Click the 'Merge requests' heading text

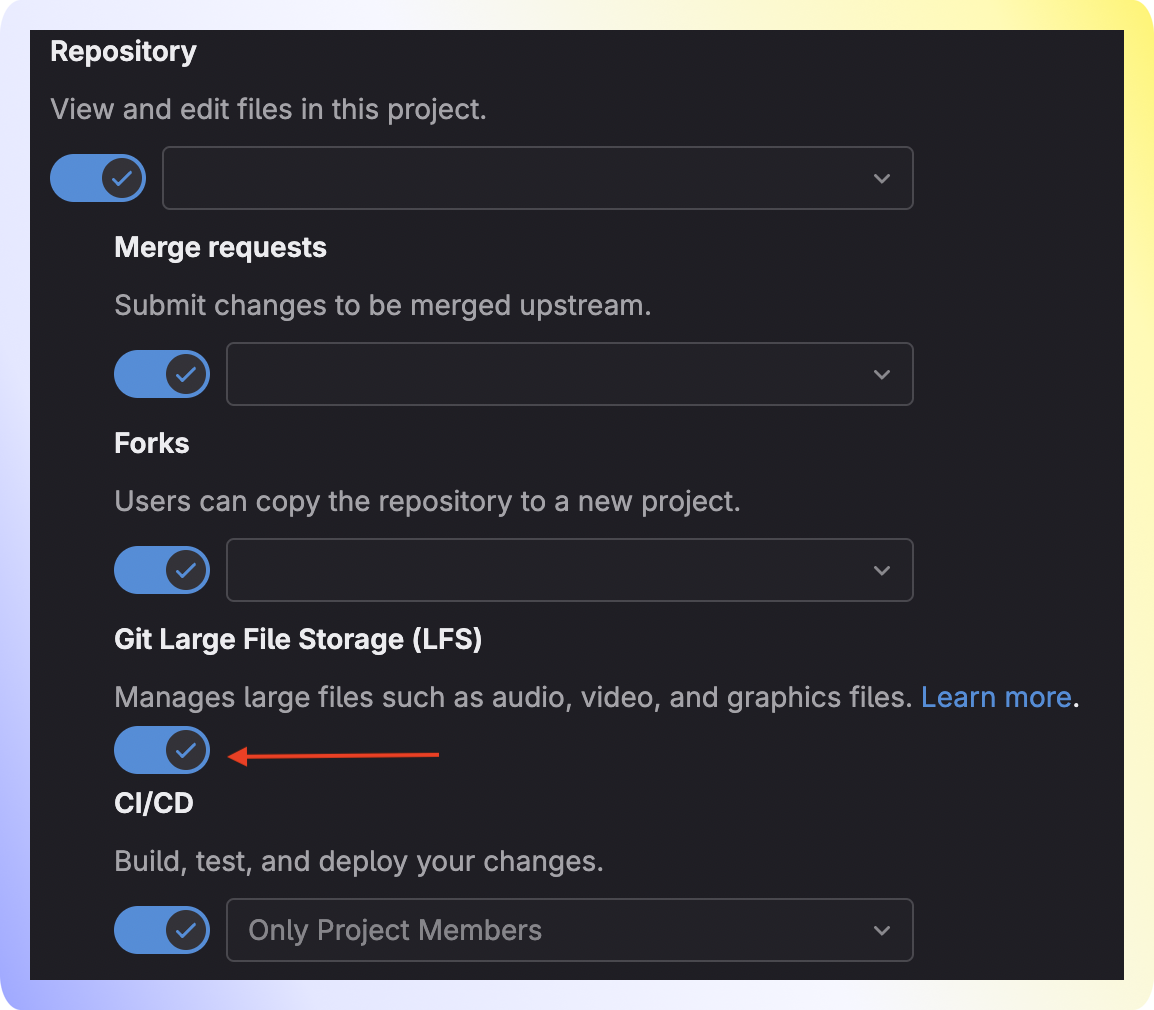click(220, 248)
